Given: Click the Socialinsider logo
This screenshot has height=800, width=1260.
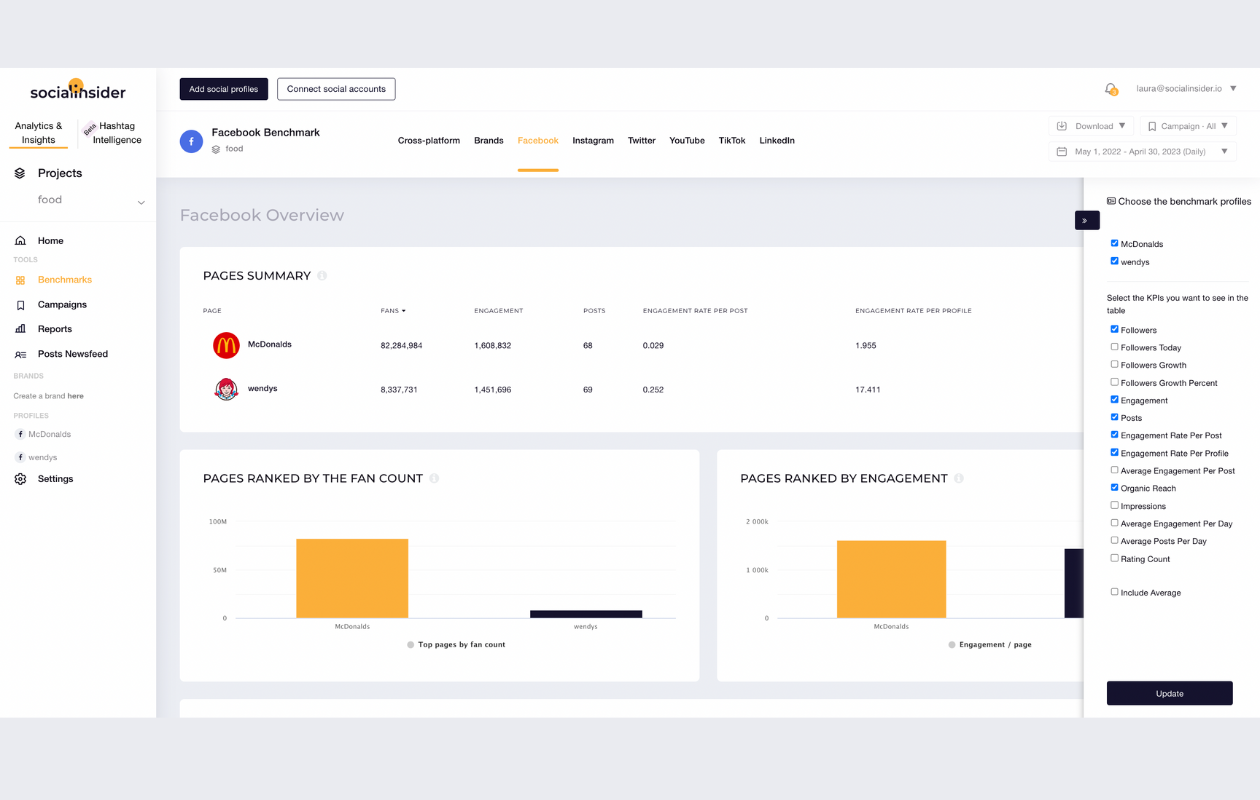Looking at the screenshot, I should (78, 91).
